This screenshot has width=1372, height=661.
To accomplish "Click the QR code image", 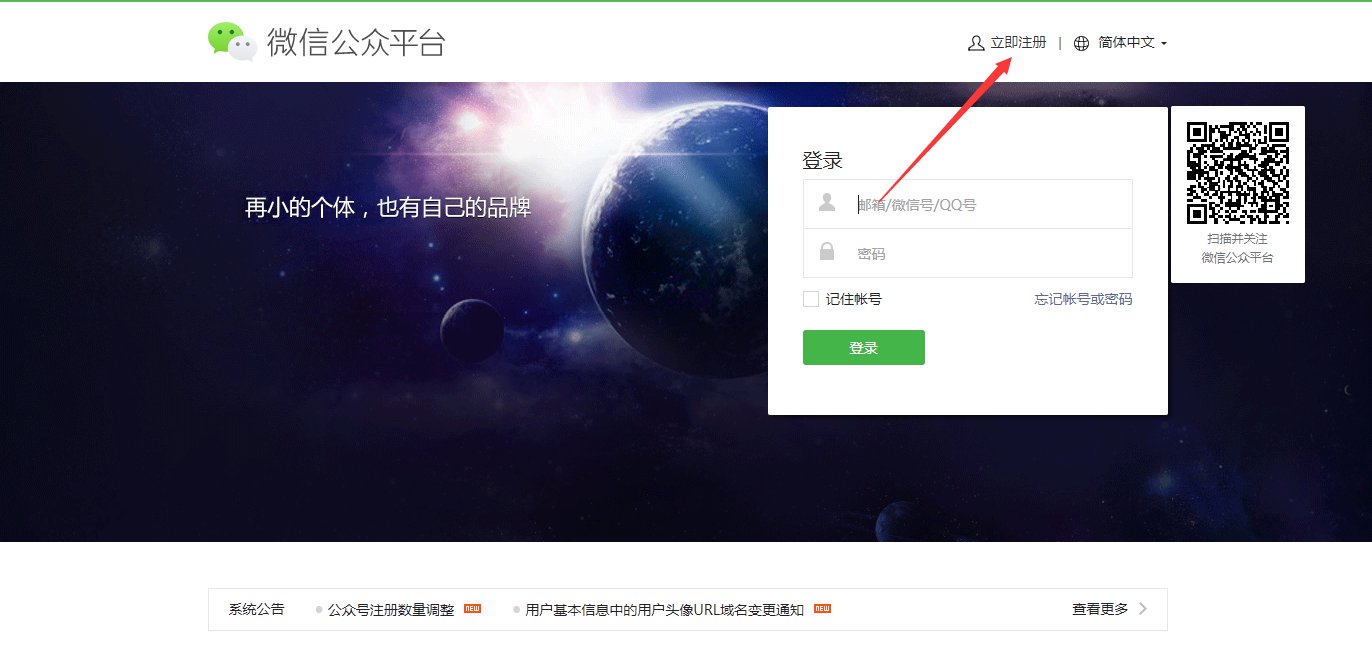I will pyautogui.click(x=1238, y=173).
